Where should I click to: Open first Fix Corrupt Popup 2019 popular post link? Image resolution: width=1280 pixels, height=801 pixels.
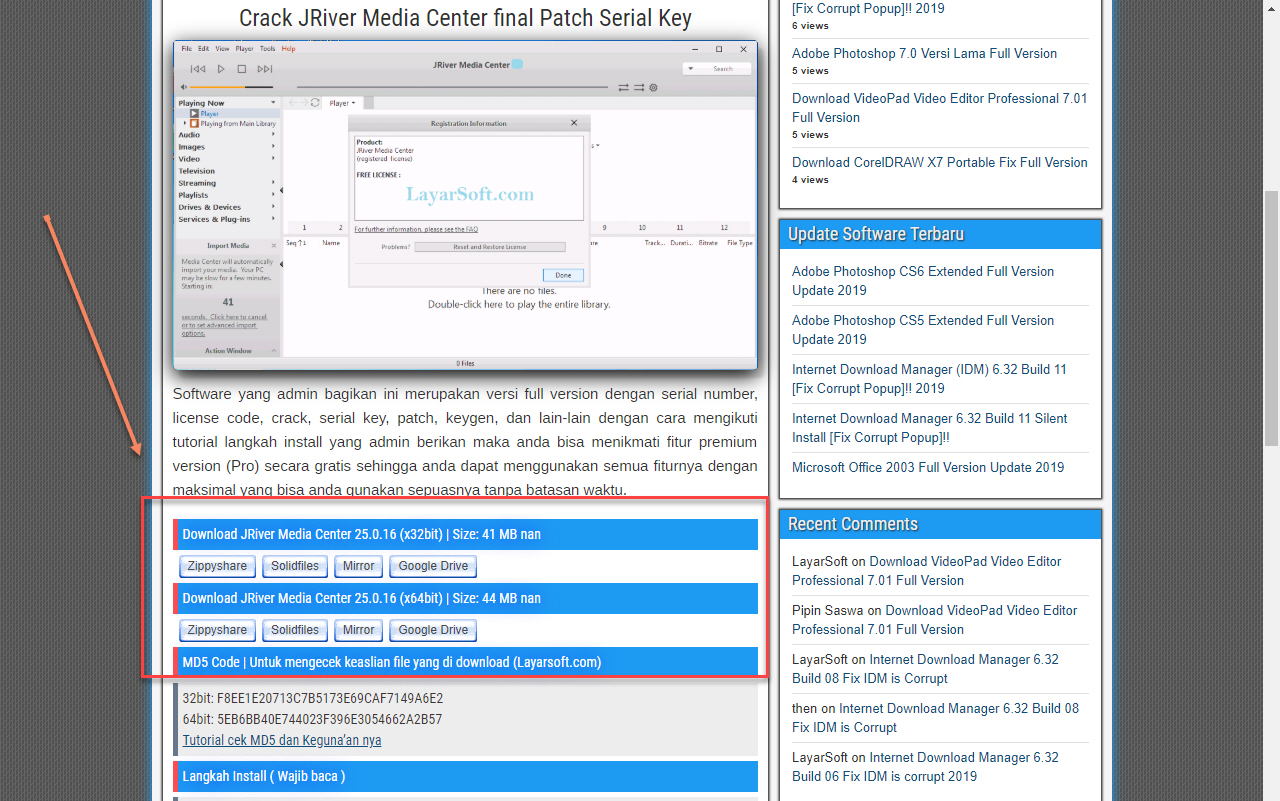point(868,8)
